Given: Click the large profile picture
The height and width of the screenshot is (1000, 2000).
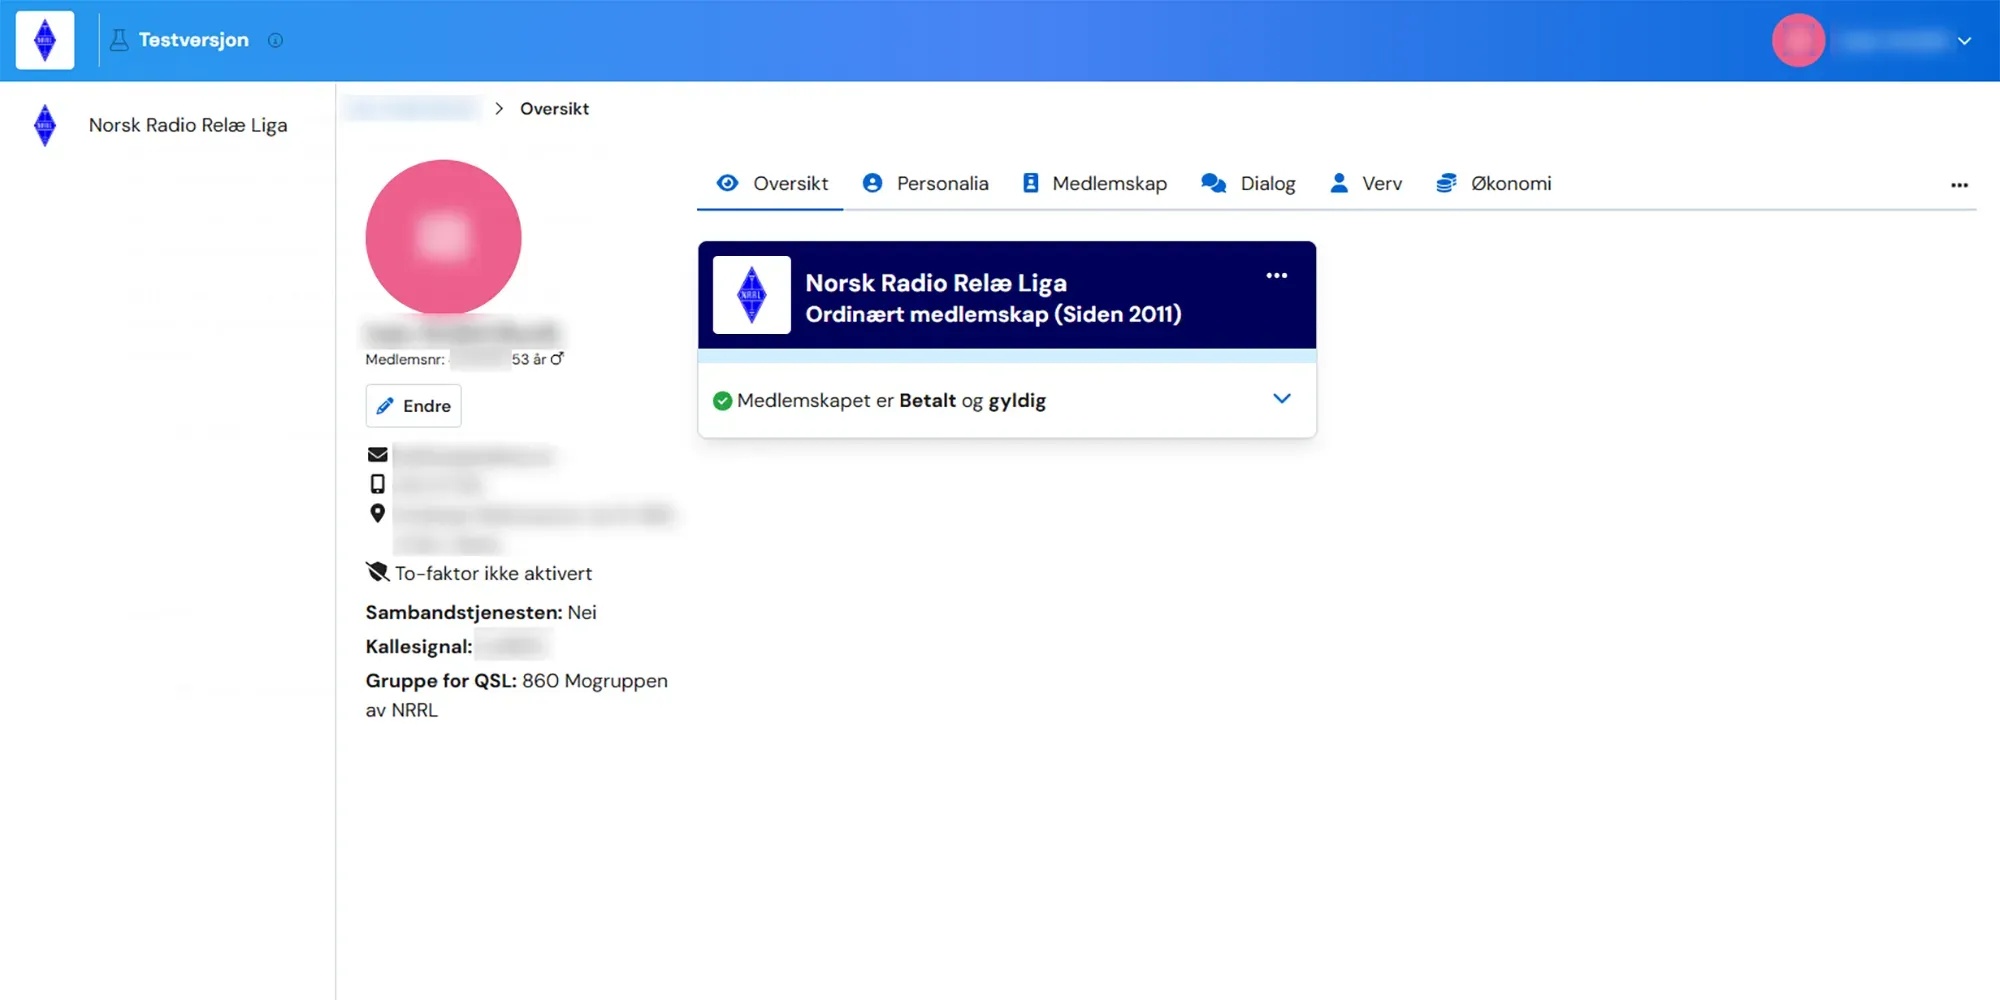Looking at the screenshot, I should pos(443,238).
